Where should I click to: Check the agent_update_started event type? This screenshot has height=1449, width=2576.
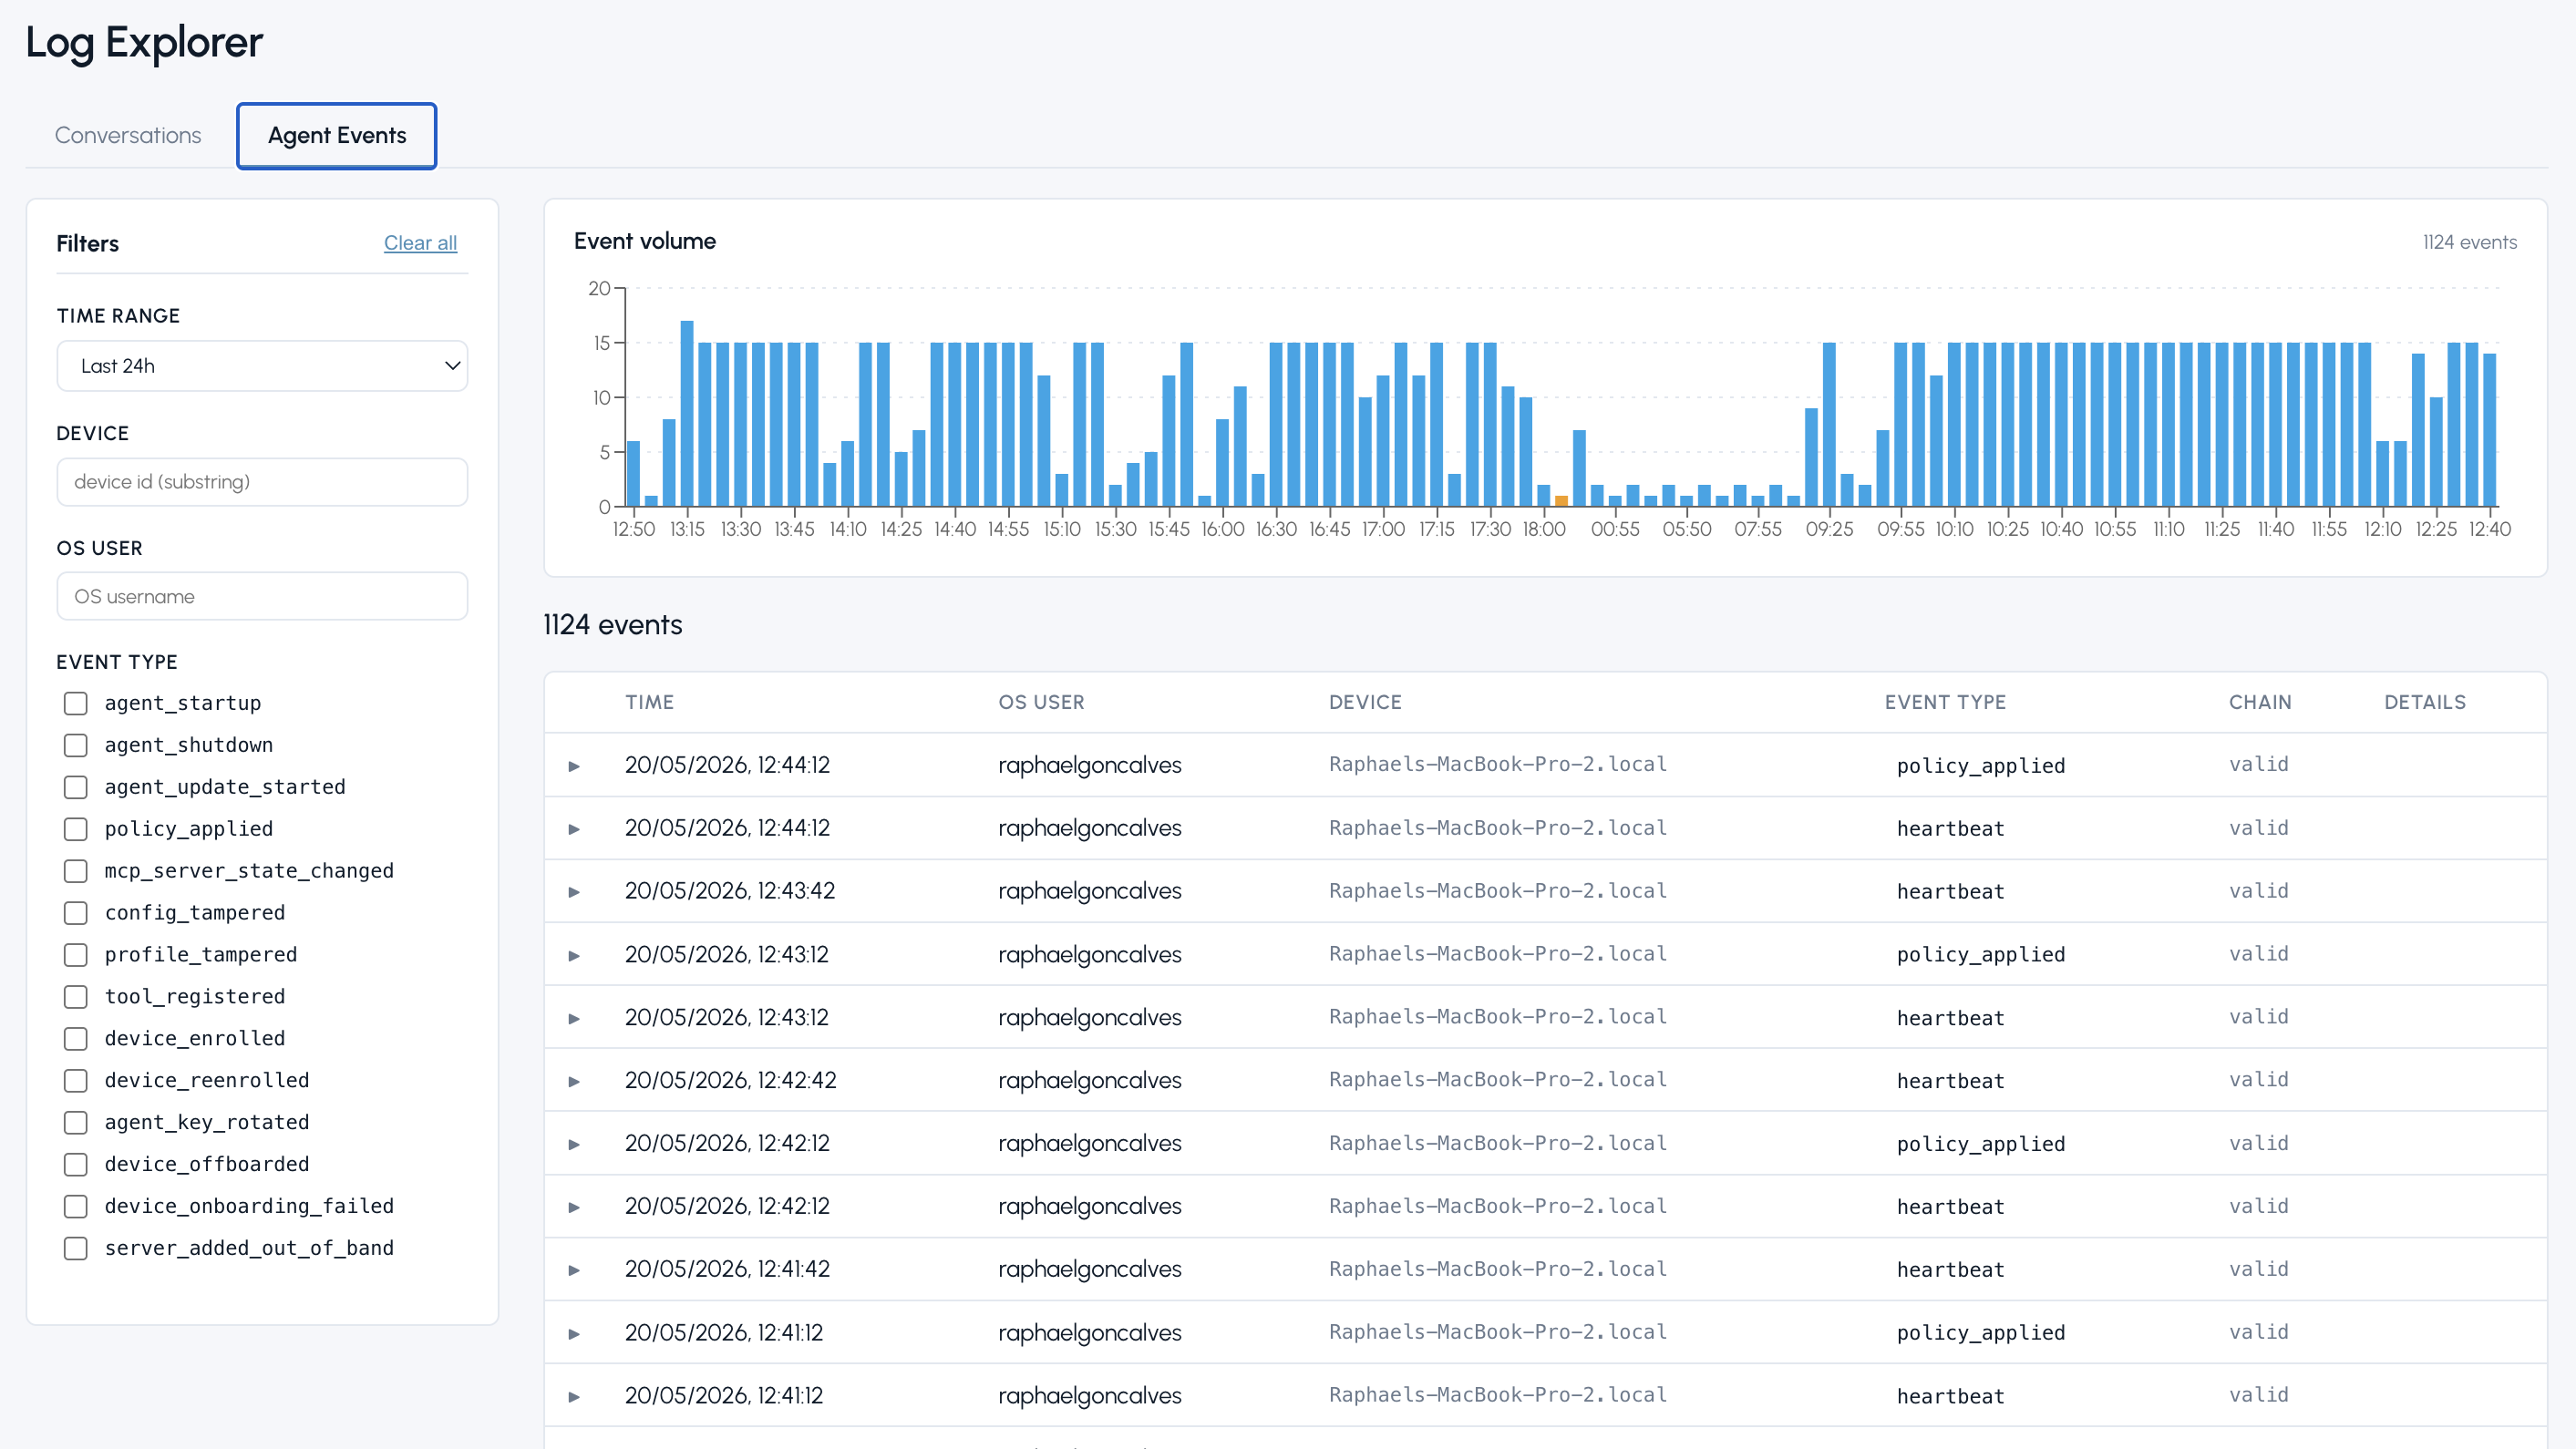[76, 787]
